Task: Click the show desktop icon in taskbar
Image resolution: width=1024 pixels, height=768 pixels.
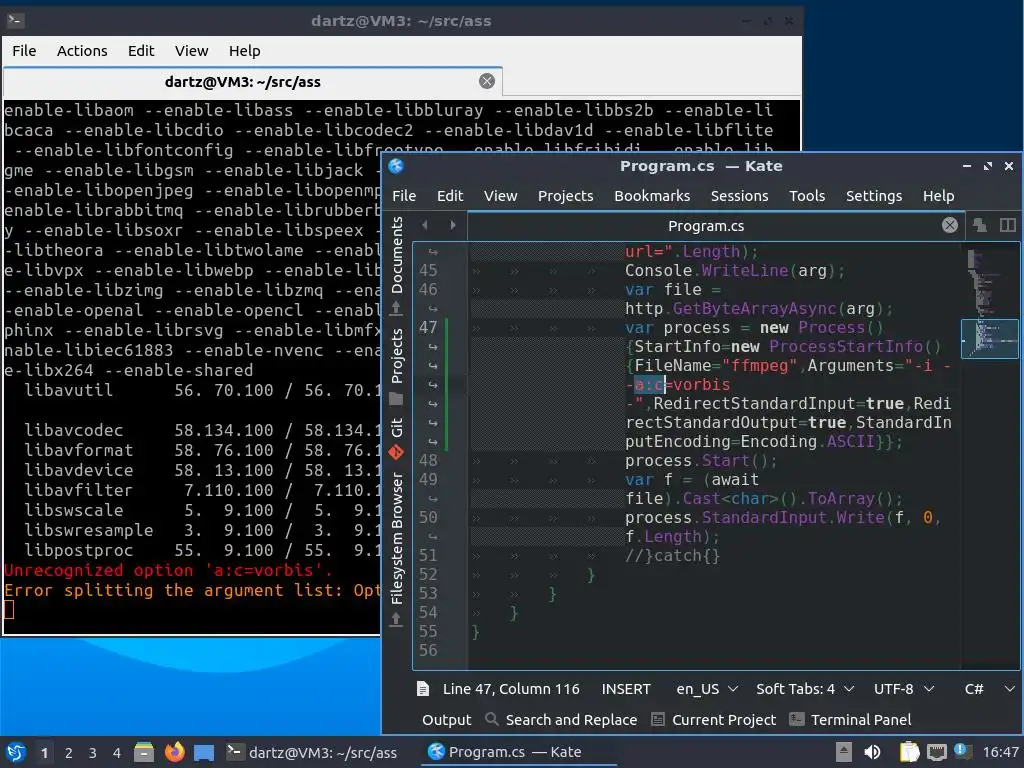Action: point(204,753)
